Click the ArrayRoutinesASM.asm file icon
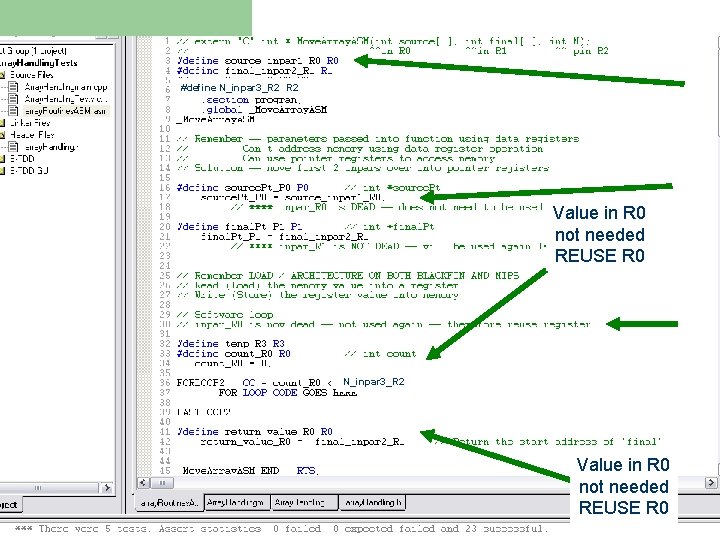Image resolution: width=720 pixels, height=540 pixels. pyautogui.click(x=14, y=111)
